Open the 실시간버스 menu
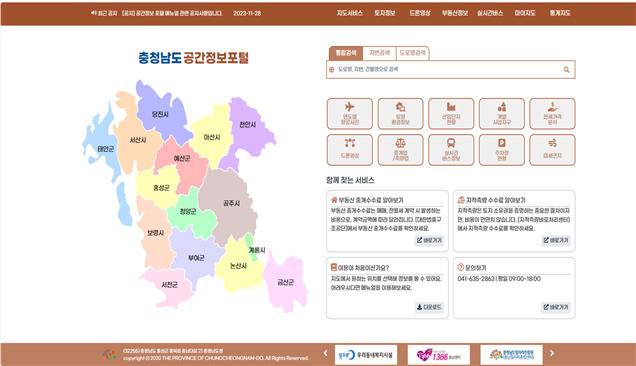The width and height of the screenshot is (636, 366). coord(490,13)
